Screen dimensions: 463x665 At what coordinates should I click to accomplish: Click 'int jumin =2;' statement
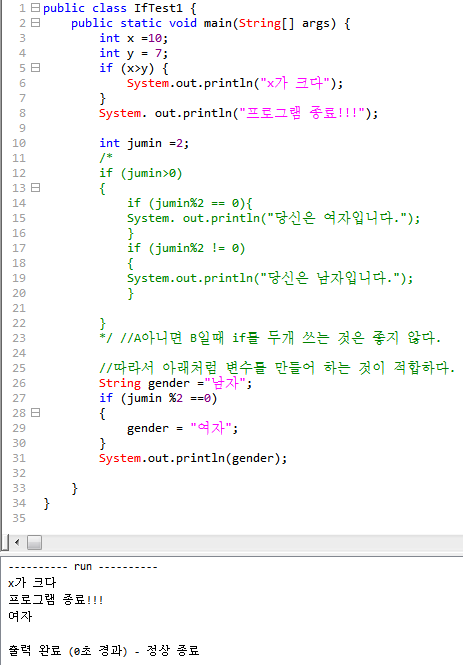click(144, 143)
